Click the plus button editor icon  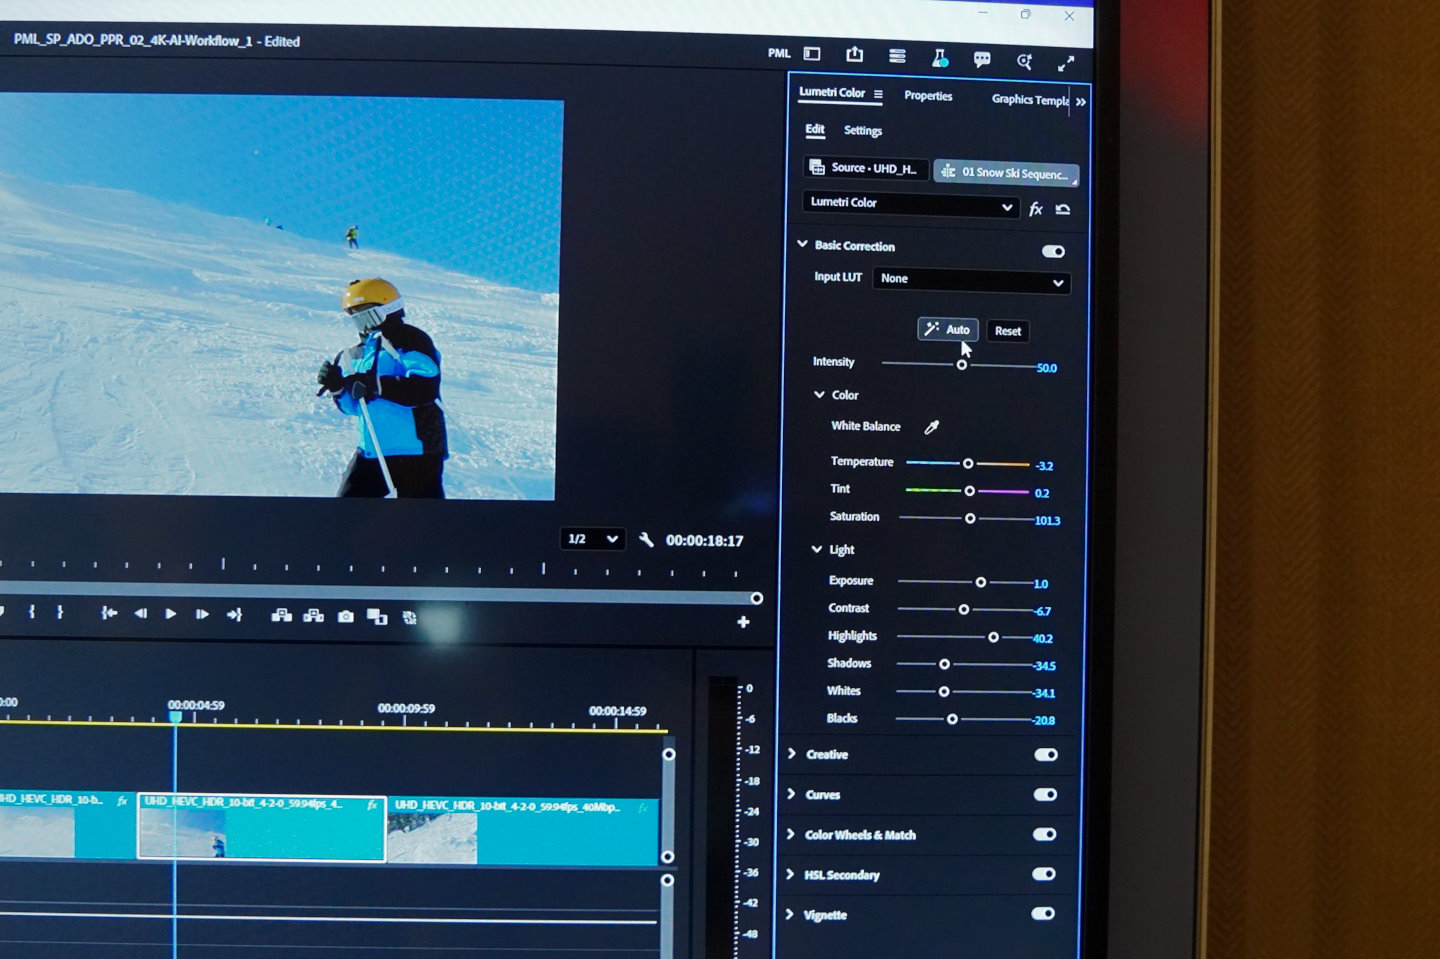point(743,622)
